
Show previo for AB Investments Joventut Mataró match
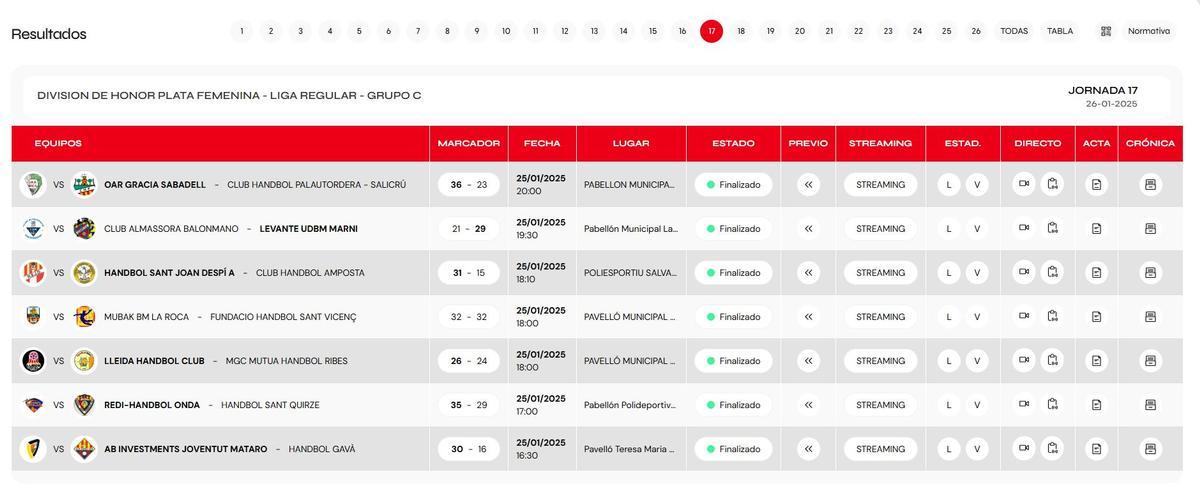point(808,449)
